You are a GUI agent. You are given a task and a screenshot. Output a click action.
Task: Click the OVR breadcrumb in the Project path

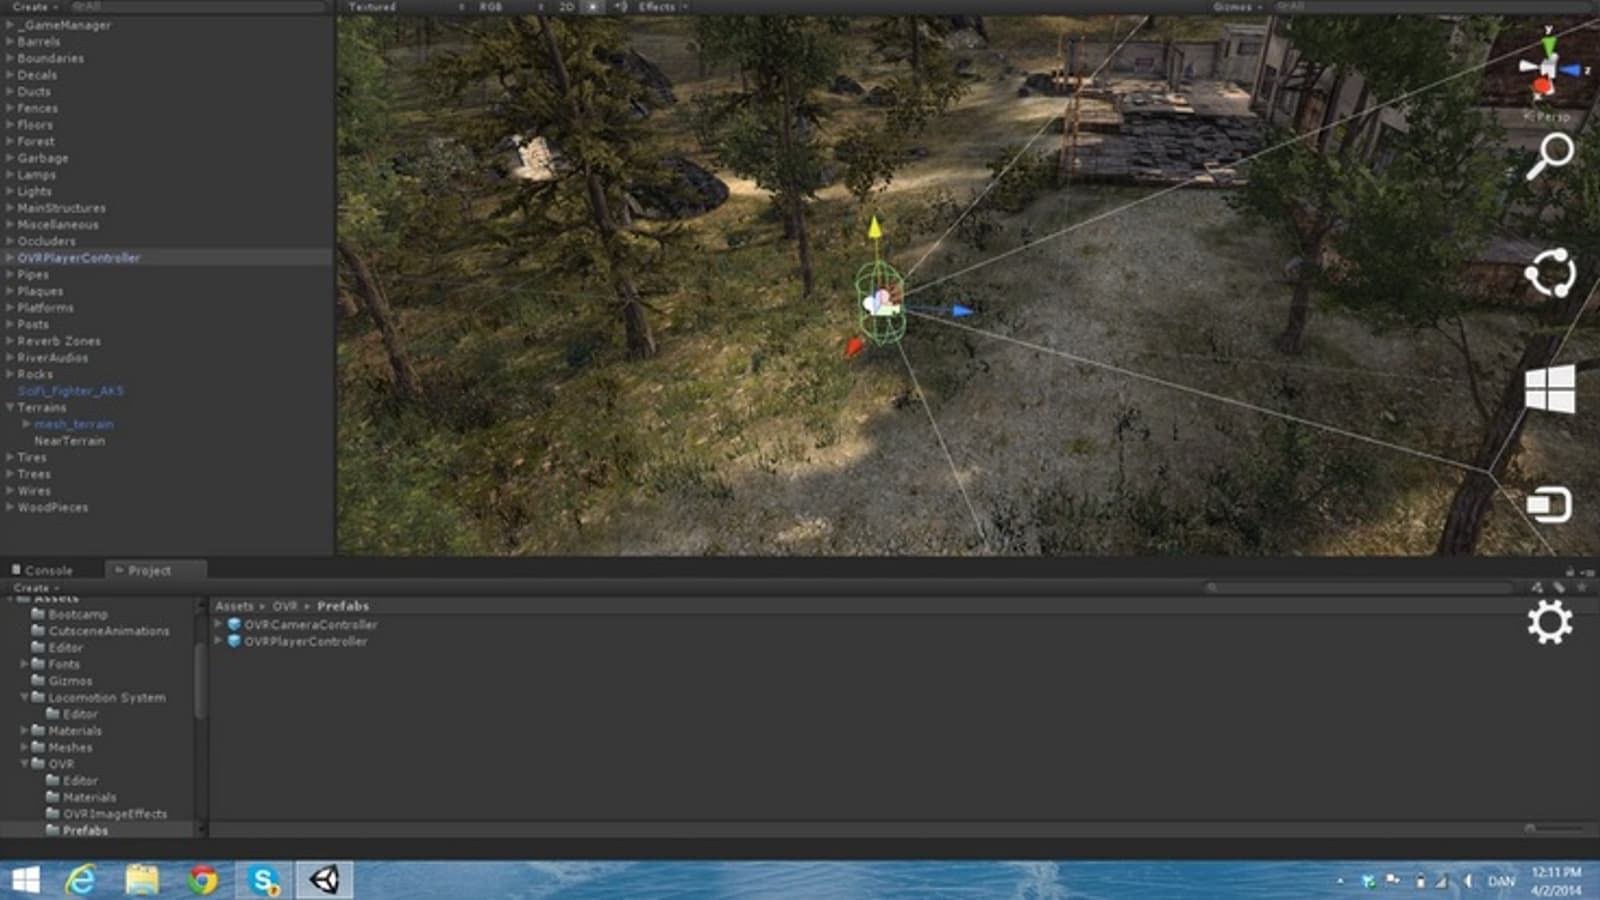(x=285, y=606)
